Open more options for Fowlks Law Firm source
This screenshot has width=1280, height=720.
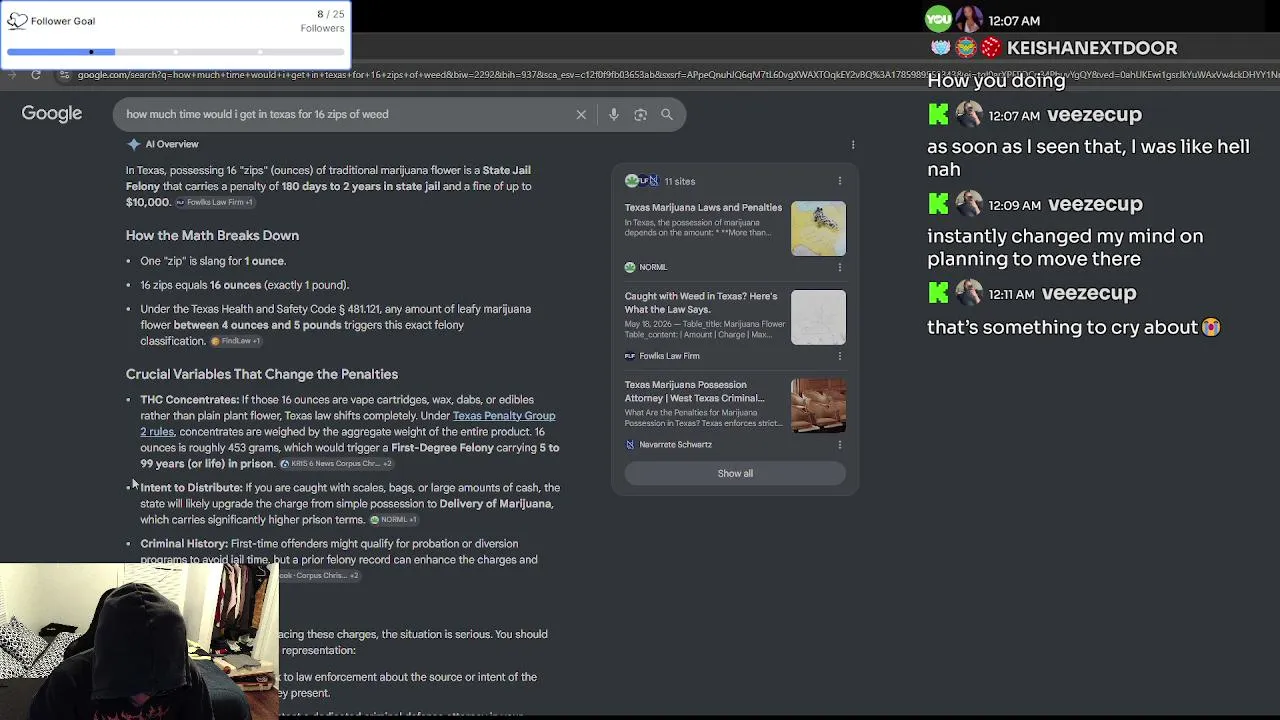840,356
